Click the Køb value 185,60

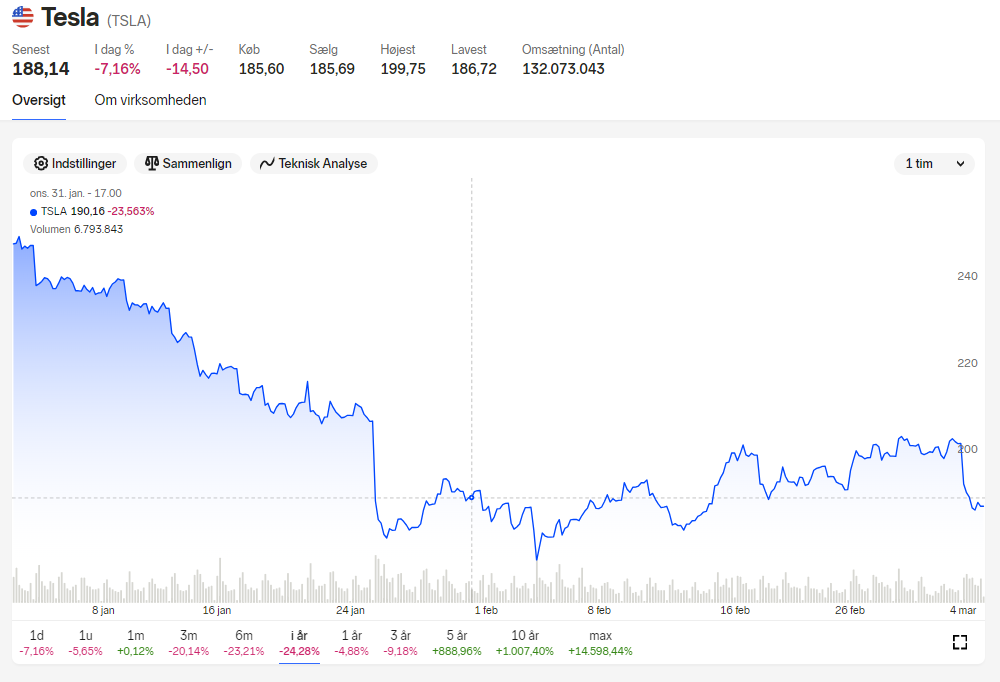(261, 69)
